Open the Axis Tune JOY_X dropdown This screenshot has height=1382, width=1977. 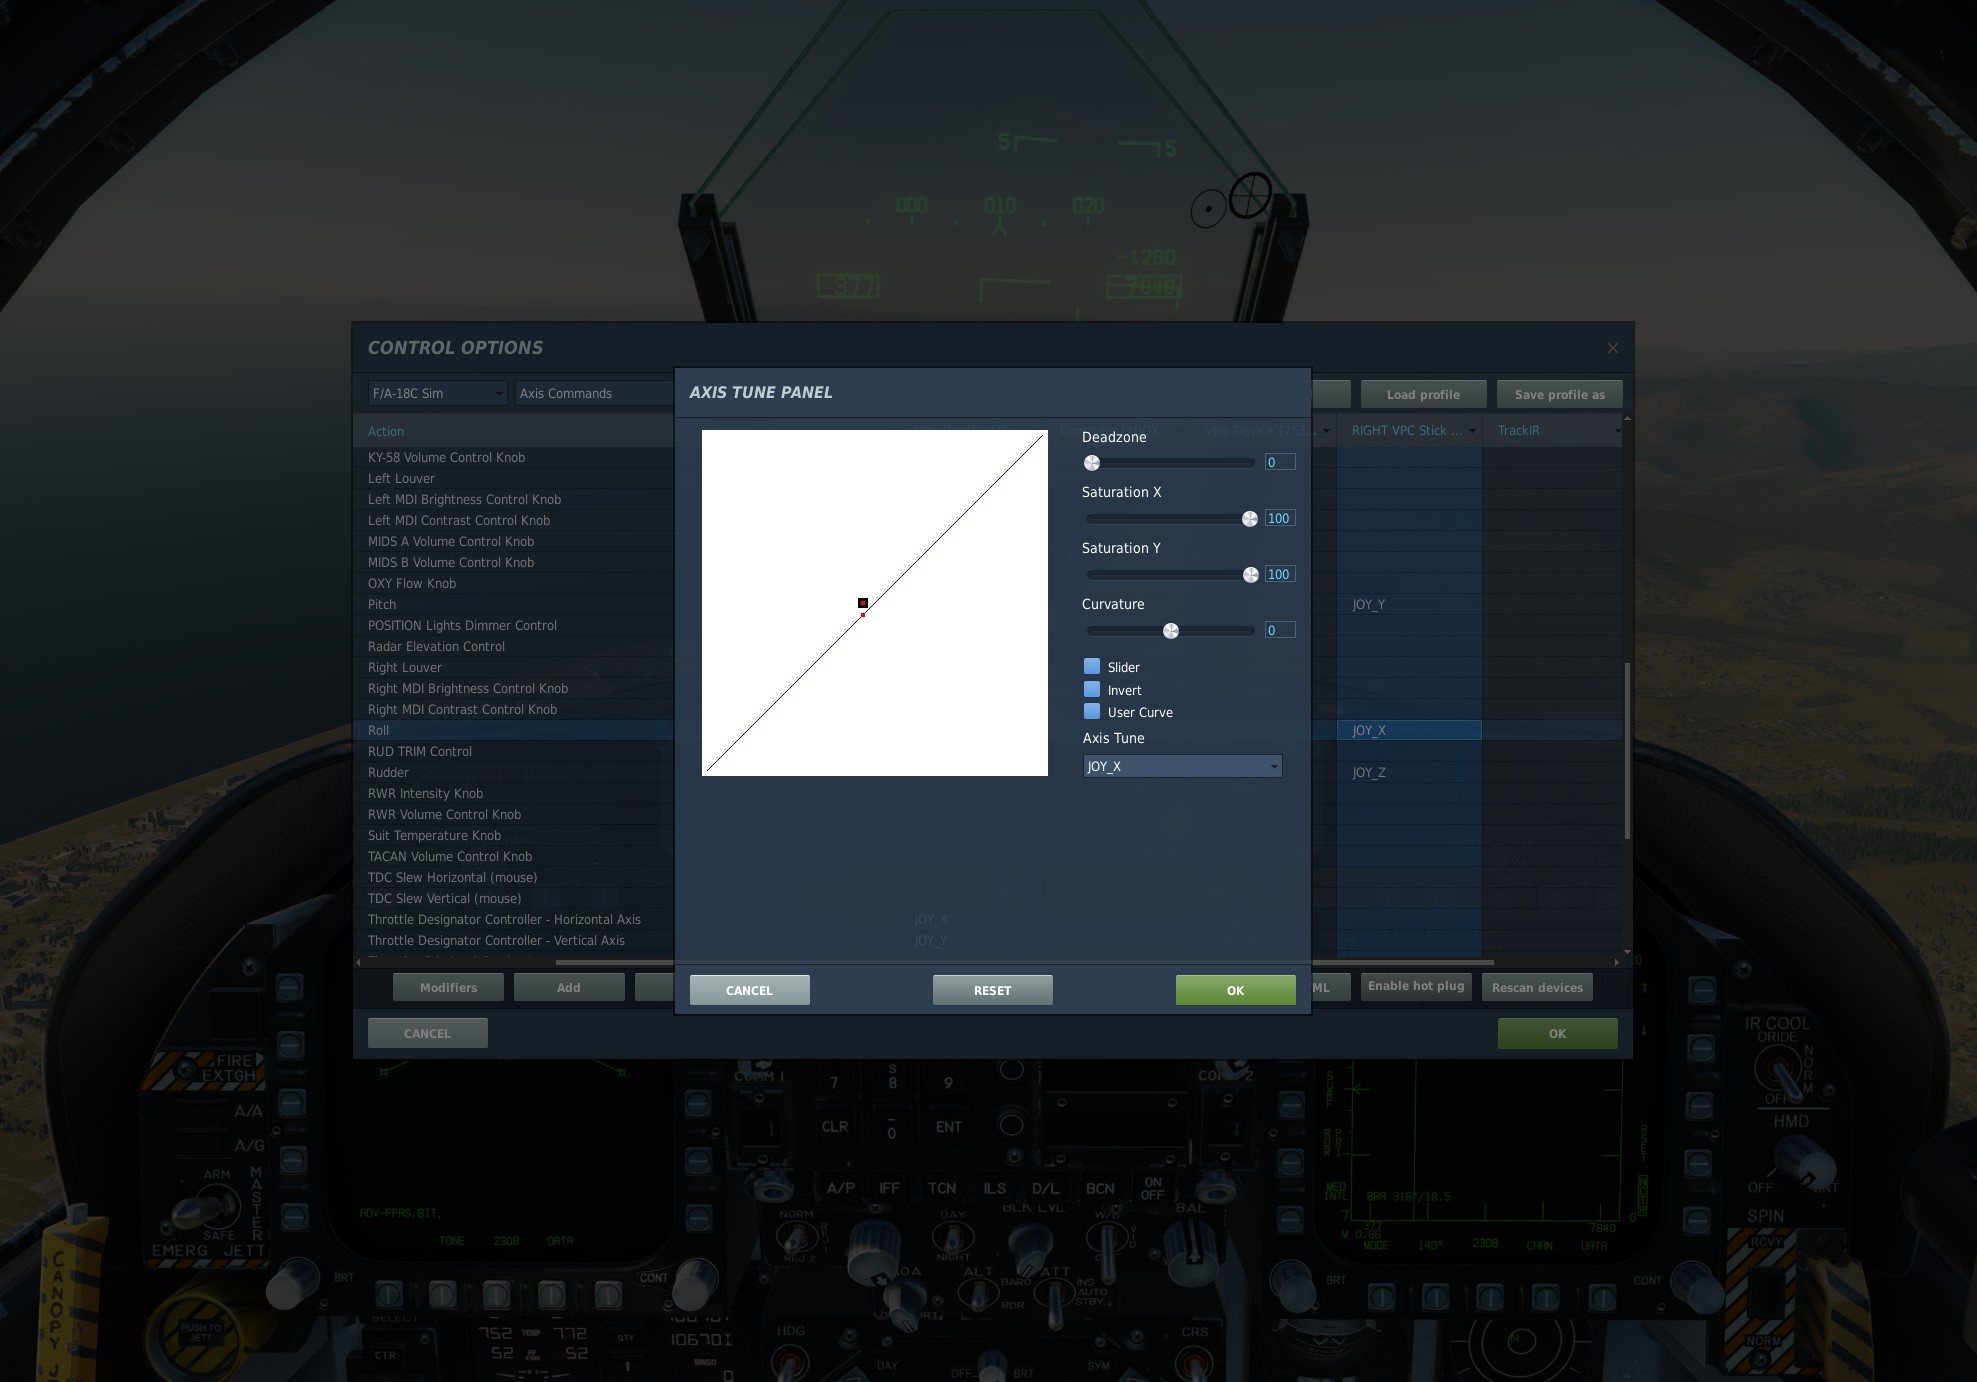coord(1182,766)
